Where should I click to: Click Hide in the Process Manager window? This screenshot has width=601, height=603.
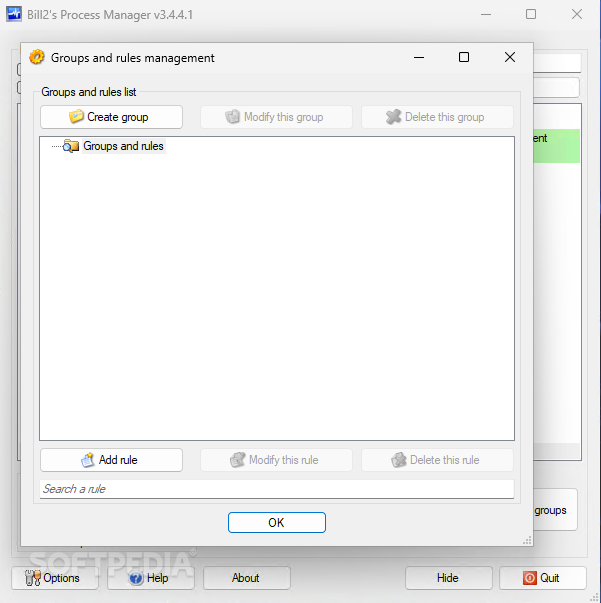point(449,578)
